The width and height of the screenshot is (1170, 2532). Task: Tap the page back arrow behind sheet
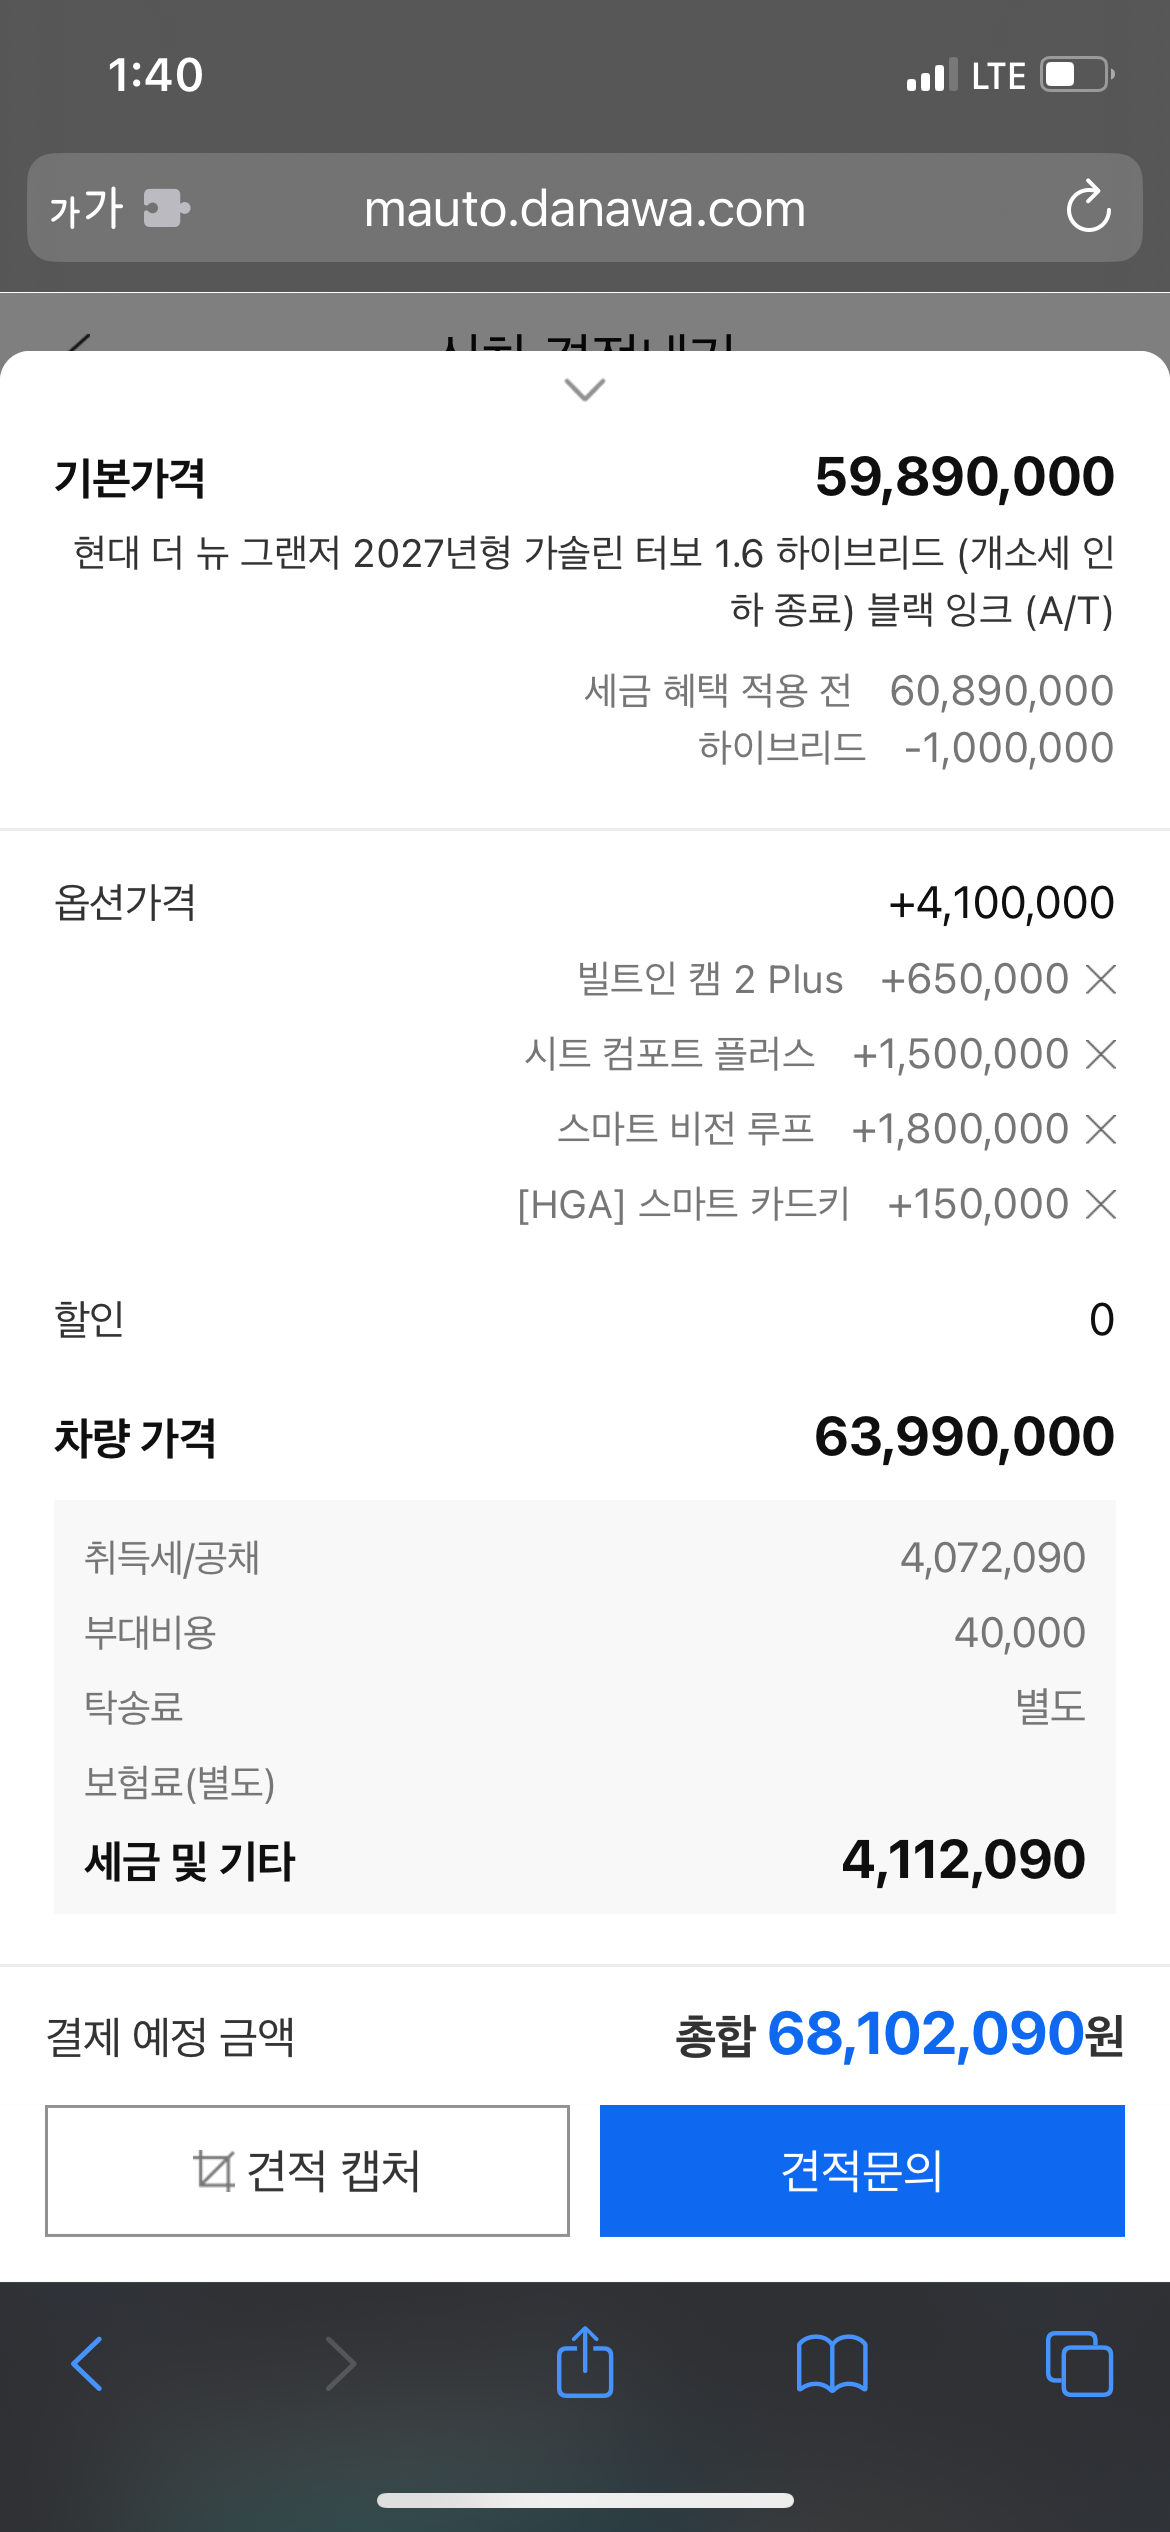(78, 343)
